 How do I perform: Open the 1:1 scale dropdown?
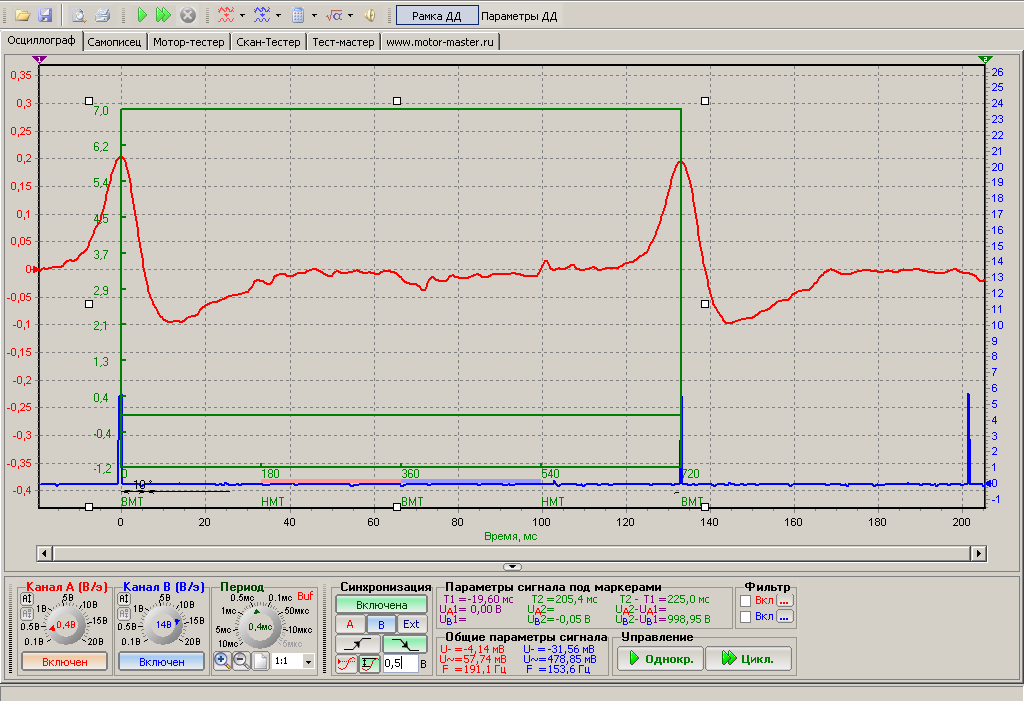[x=307, y=662]
